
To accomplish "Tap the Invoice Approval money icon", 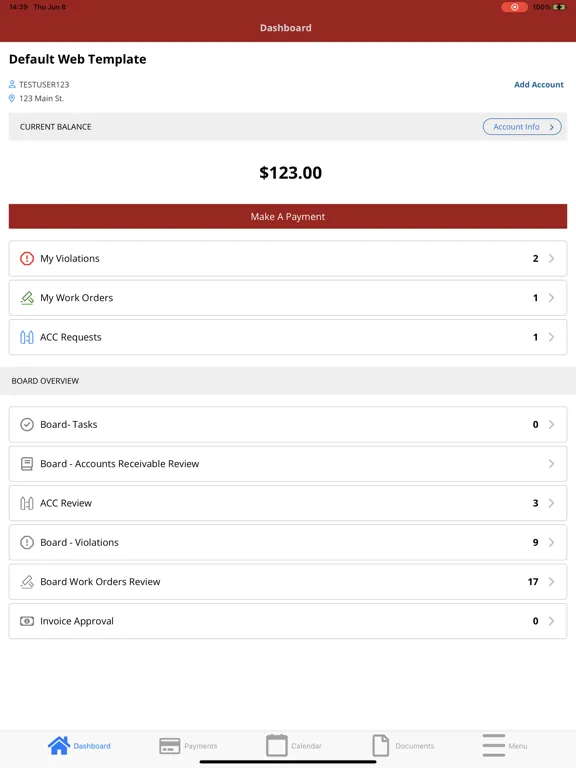I will [x=26, y=621].
